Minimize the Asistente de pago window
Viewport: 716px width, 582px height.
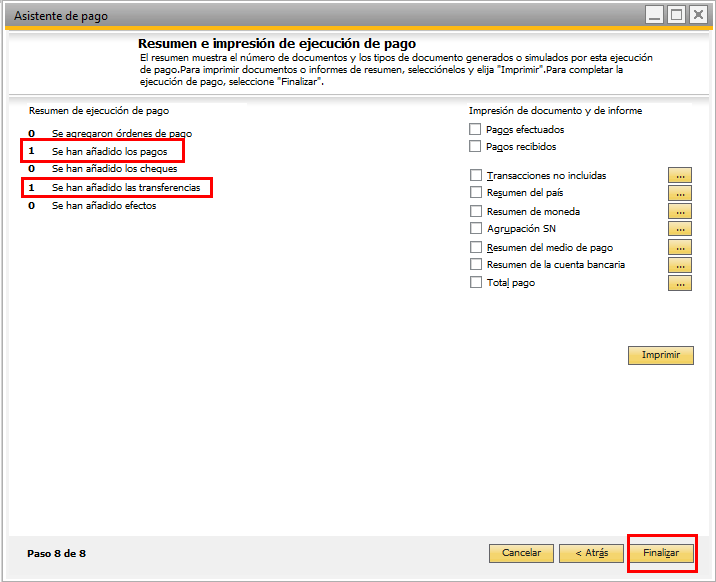[x=654, y=15]
